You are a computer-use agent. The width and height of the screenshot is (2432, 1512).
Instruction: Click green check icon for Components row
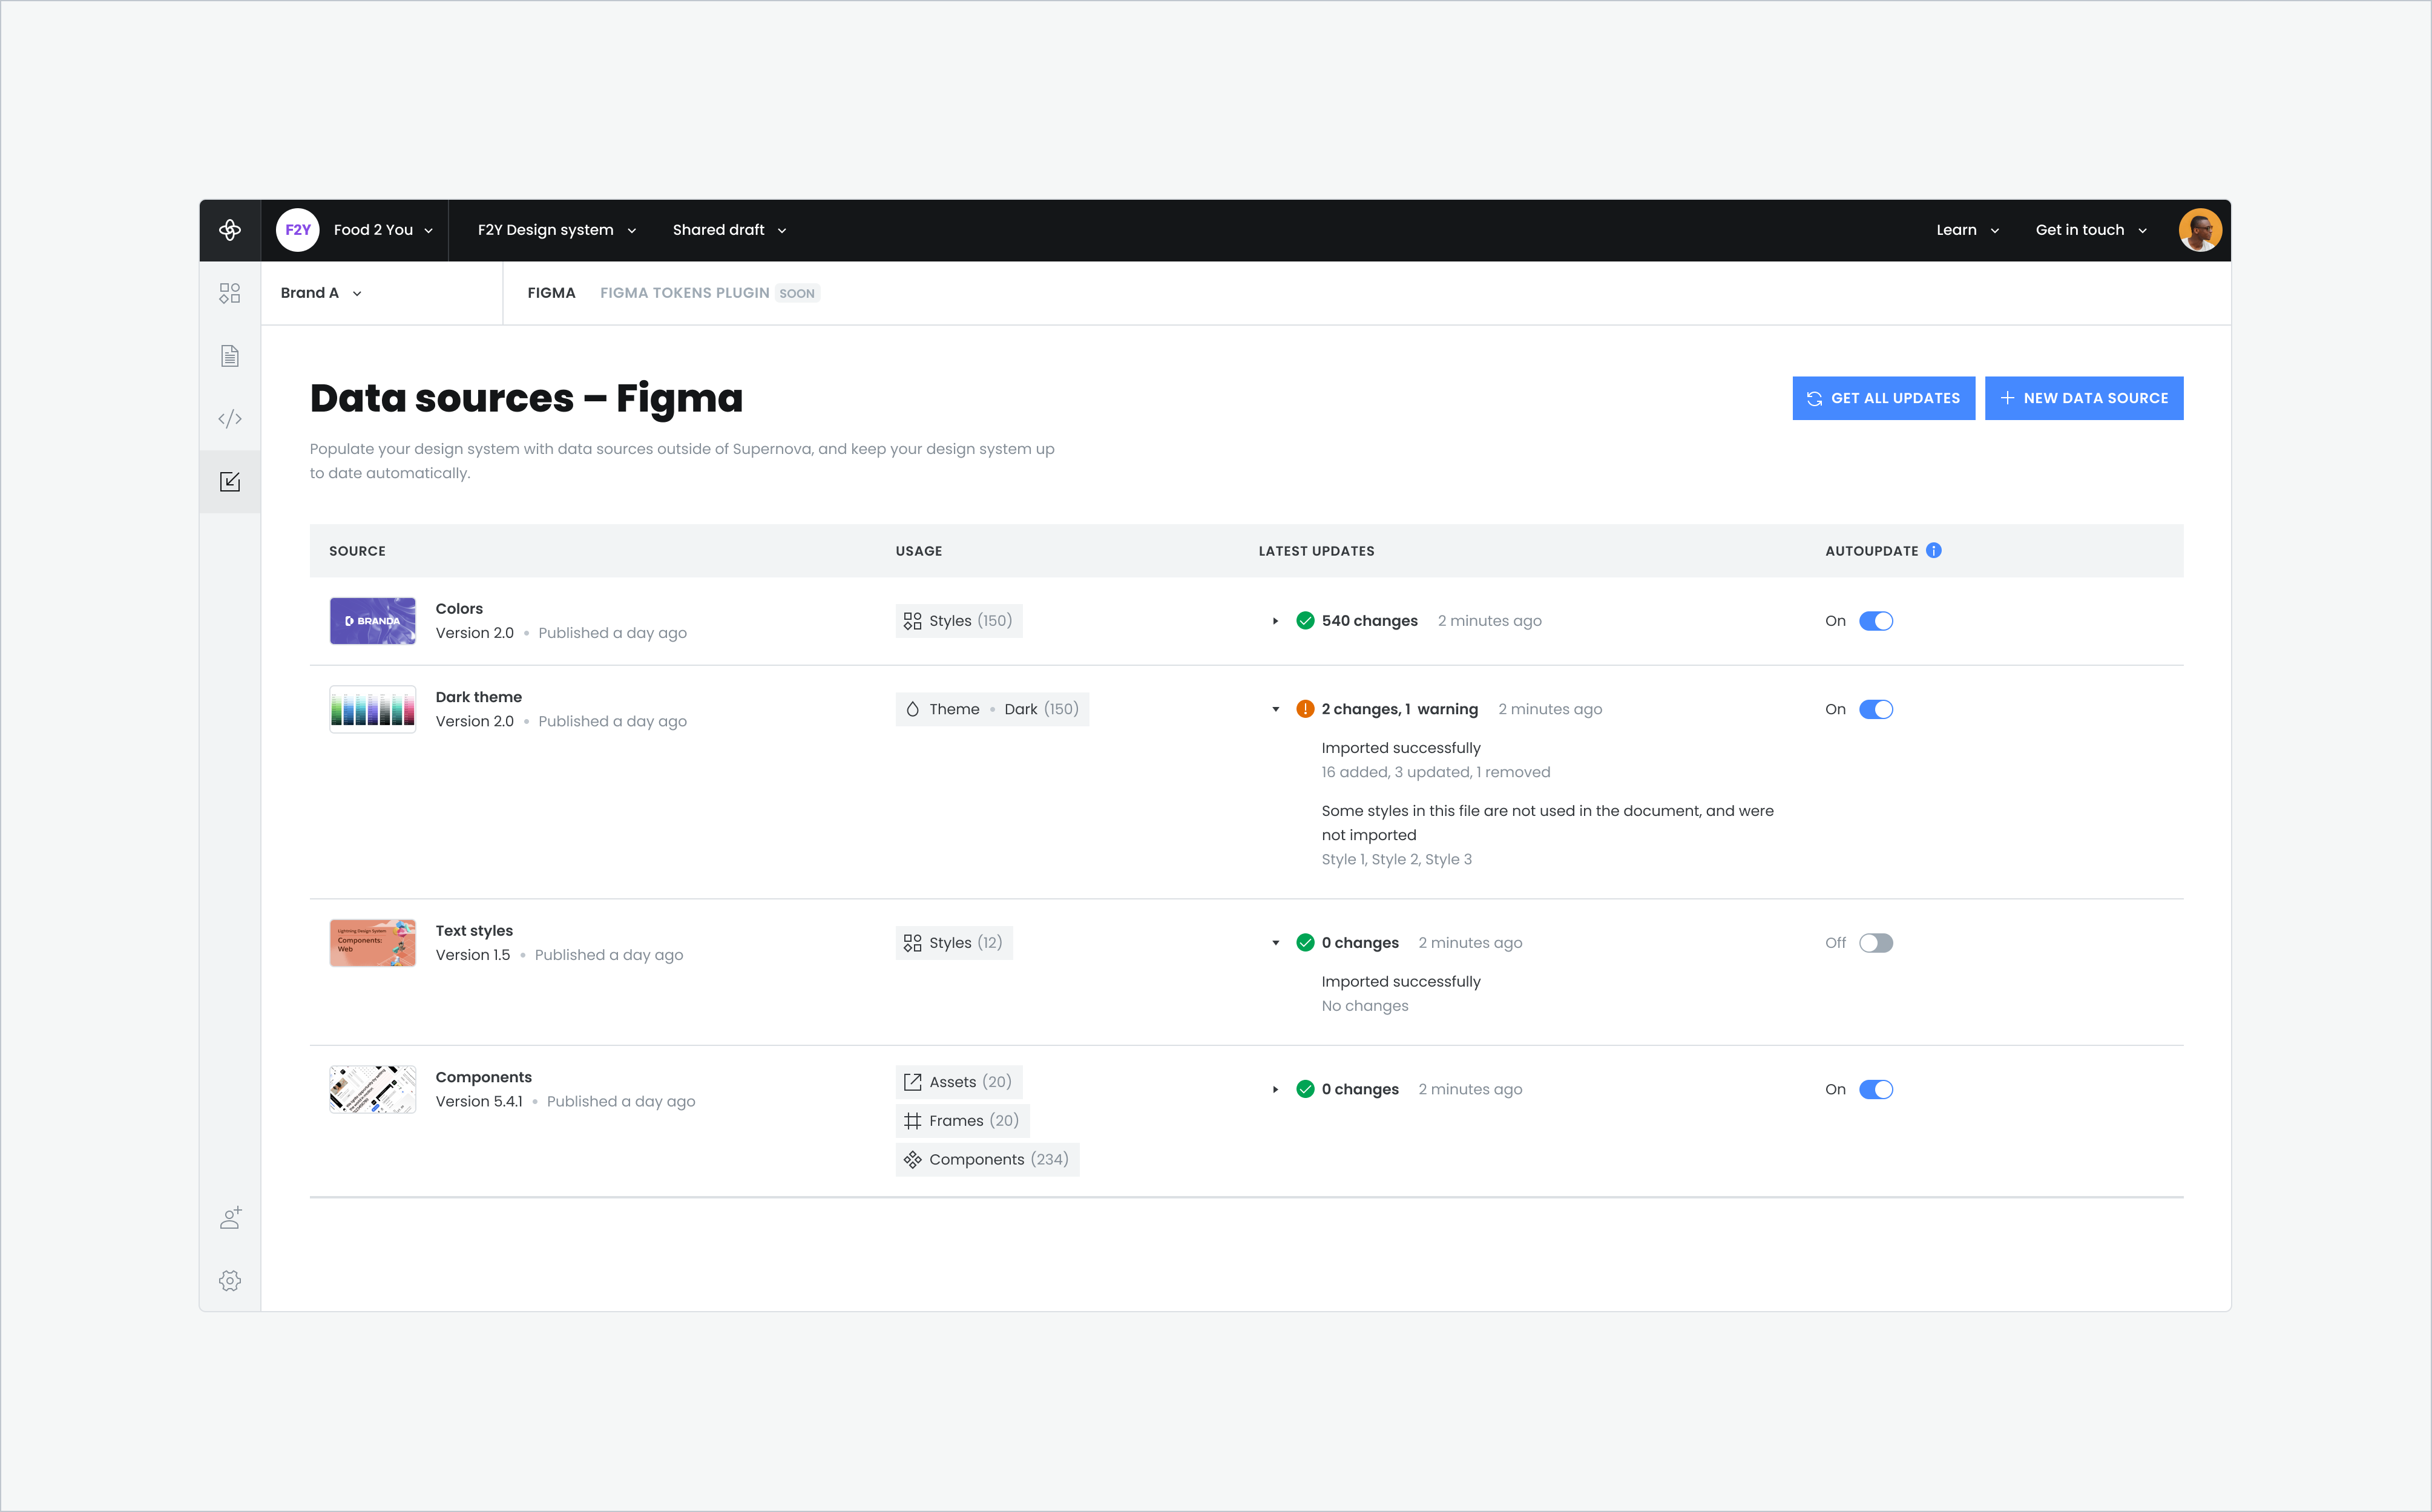point(1305,1089)
